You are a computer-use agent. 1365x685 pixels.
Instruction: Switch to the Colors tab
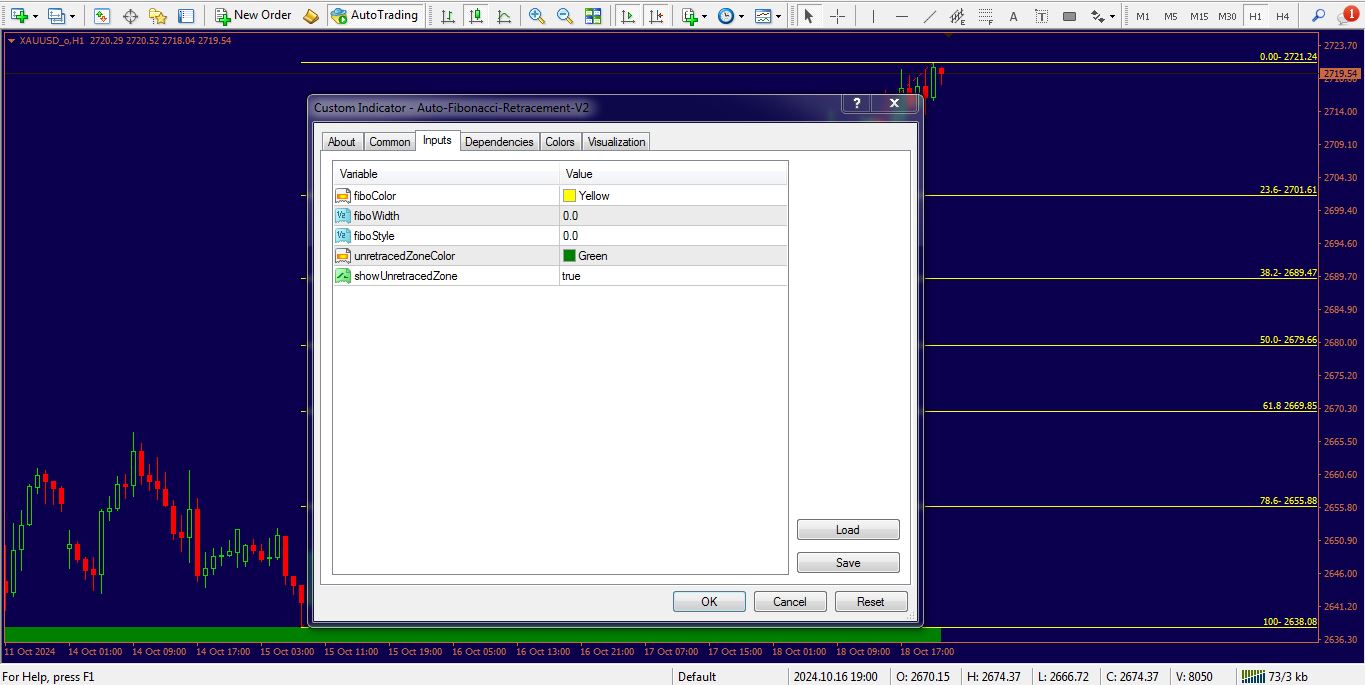[560, 142]
